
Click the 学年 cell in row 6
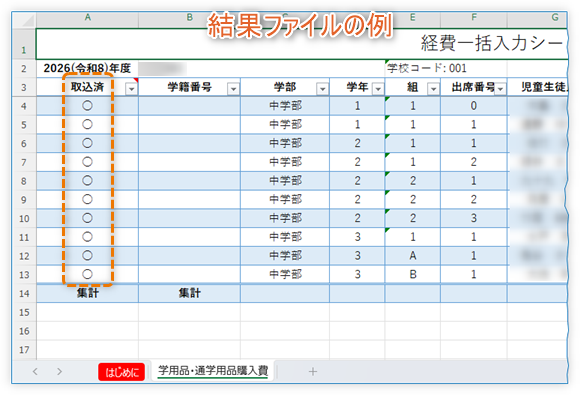pos(357,144)
